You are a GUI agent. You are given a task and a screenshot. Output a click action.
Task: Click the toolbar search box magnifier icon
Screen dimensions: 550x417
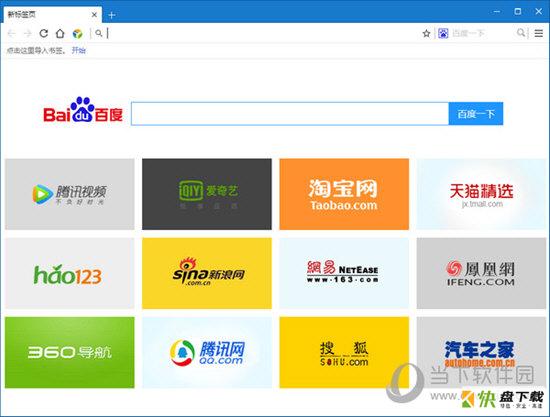tap(521, 33)
